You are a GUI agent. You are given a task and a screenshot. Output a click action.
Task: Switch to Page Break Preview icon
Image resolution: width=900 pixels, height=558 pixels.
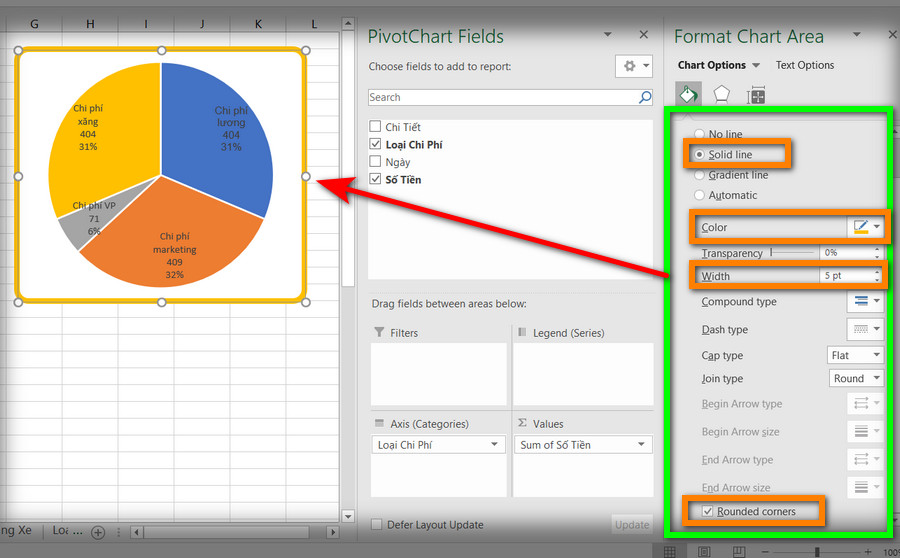coord(739,552)
